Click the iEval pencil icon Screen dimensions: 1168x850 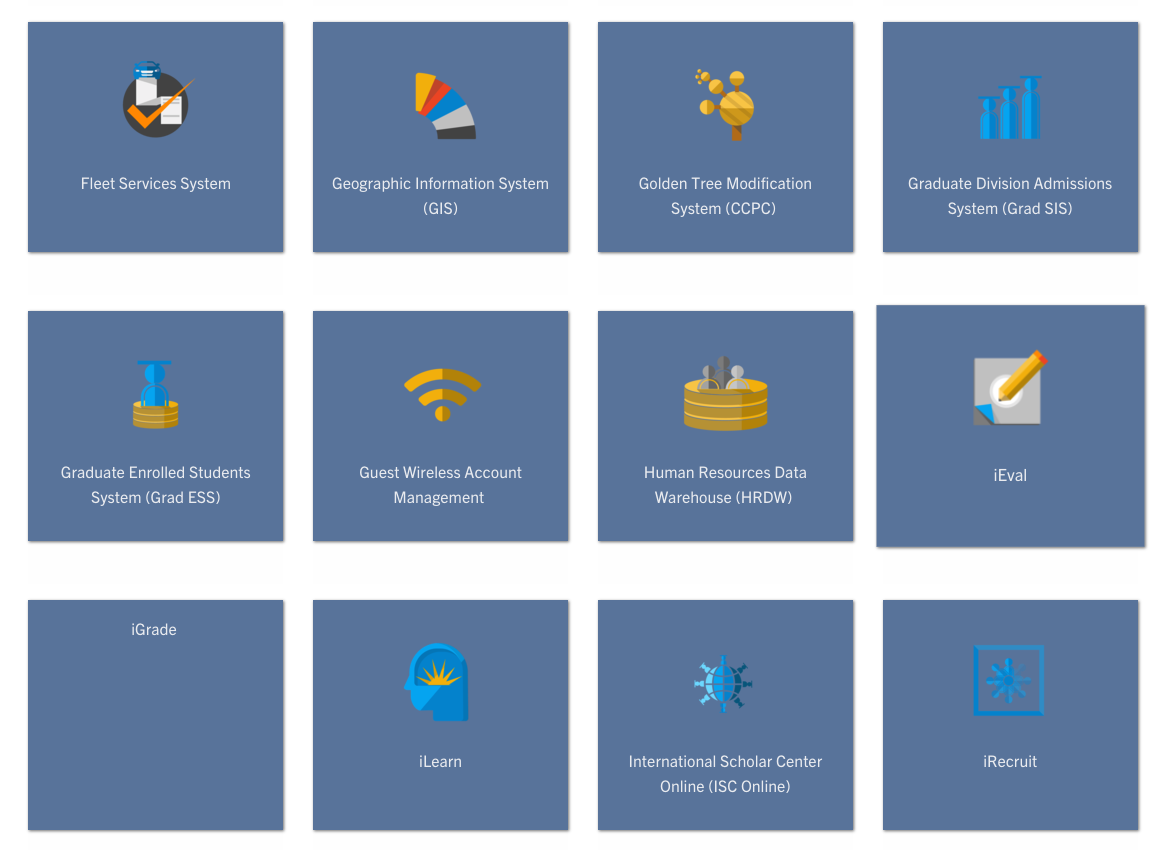click(x=1009, y=389)
